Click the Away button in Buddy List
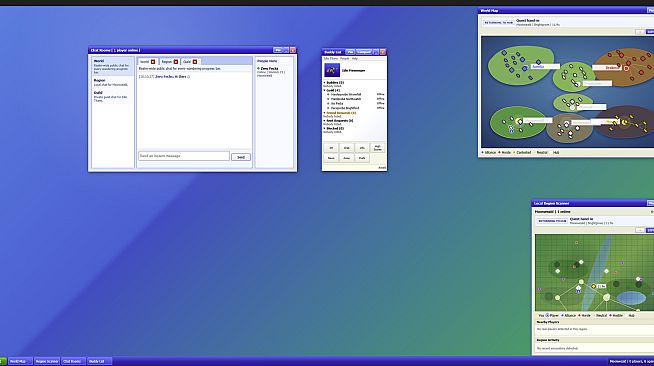This screenshot has height=366, width=654. (347, 158)
